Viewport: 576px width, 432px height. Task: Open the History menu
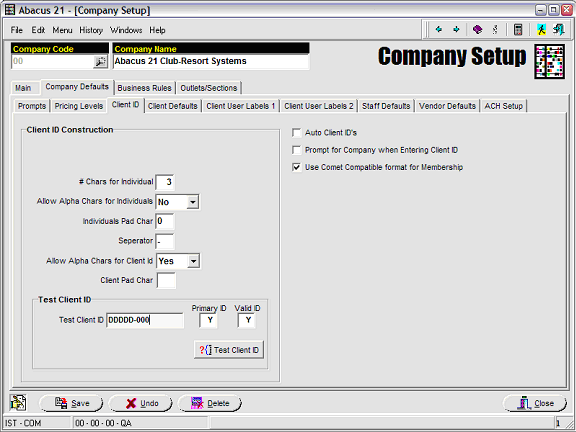[91, 30]
